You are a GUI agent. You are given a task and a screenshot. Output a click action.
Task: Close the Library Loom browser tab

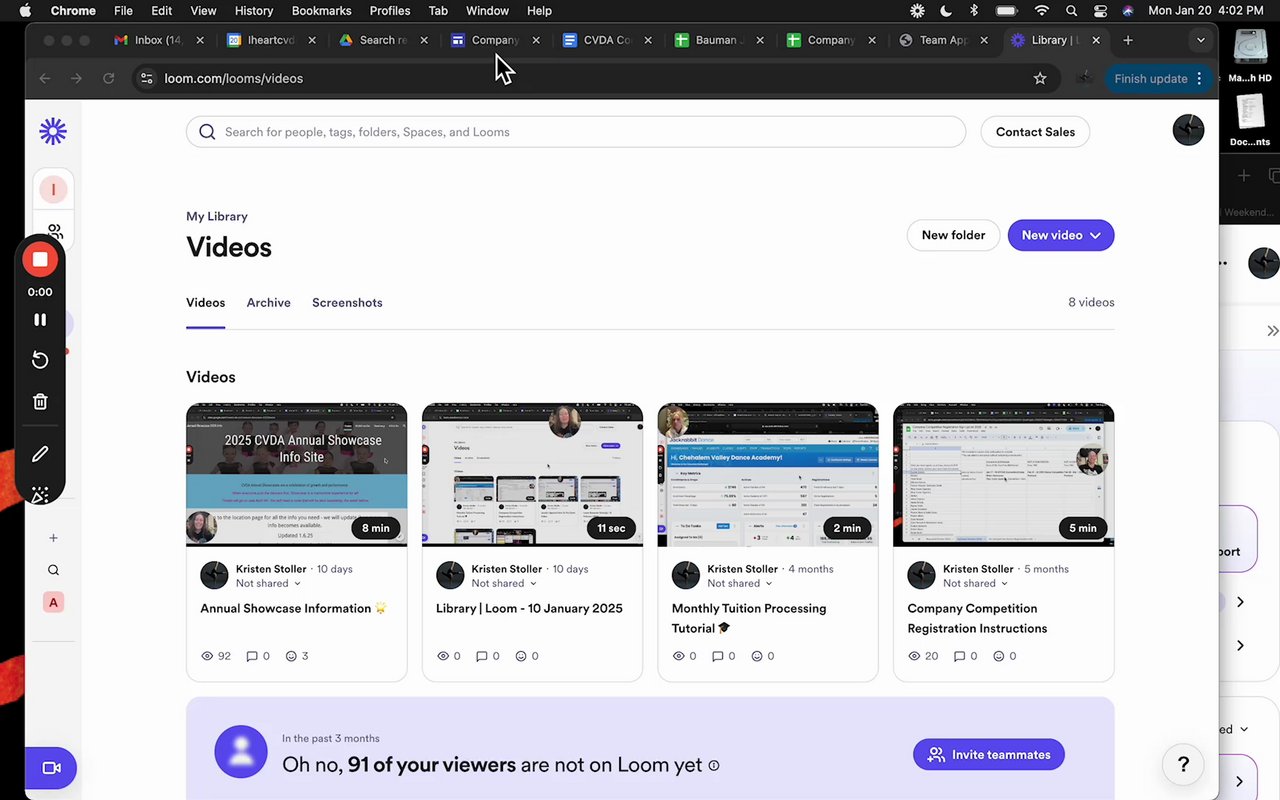(1096, 40)
